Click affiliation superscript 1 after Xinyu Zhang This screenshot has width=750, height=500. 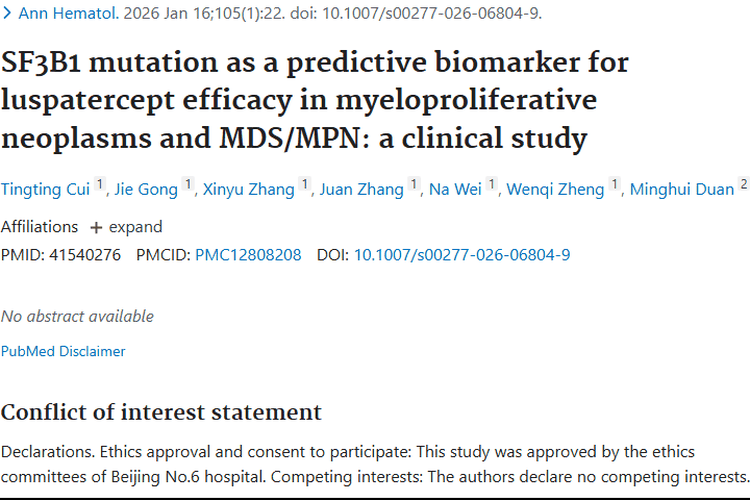pyautogui.click(x=304, y=184)
